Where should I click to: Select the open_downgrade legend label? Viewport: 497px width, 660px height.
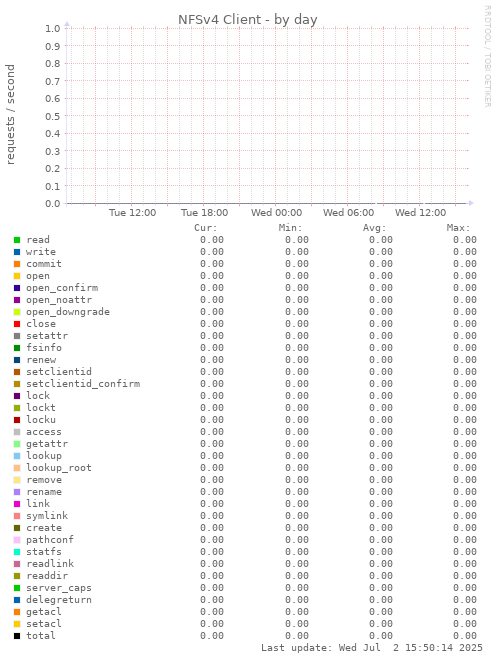coord(68,312)
